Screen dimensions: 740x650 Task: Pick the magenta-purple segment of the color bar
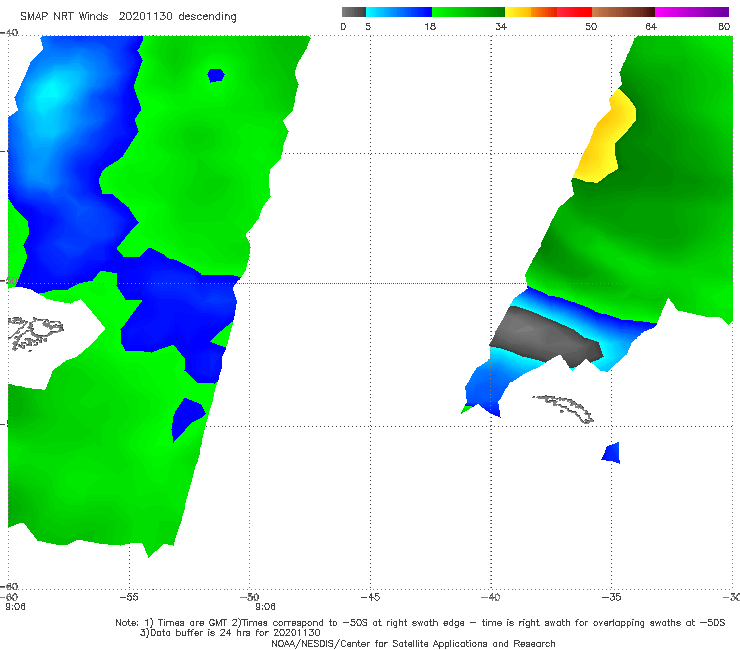tap(692, 12)
